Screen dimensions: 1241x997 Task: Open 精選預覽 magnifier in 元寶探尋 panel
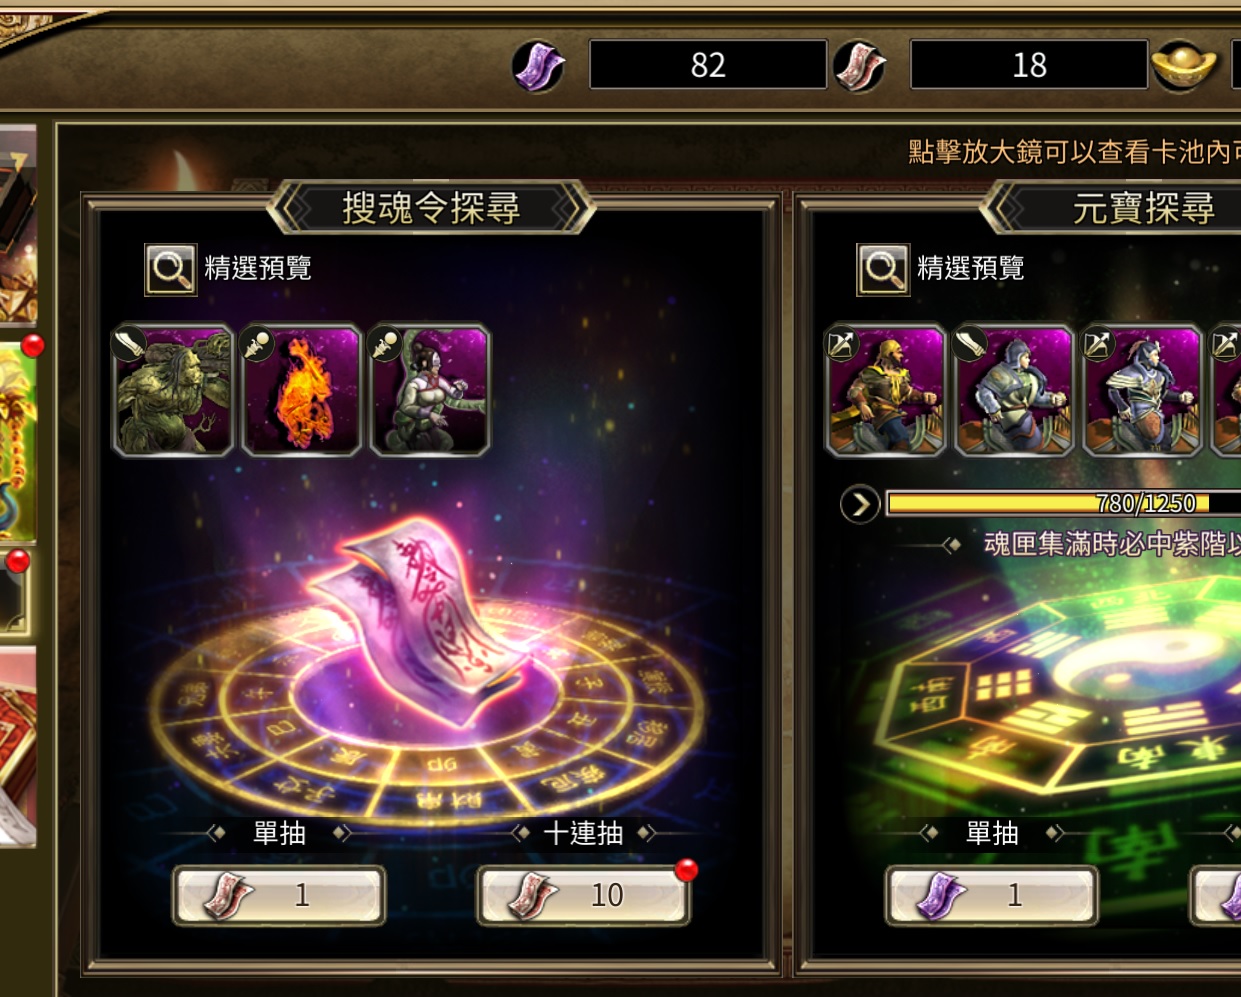click(883, 269)
